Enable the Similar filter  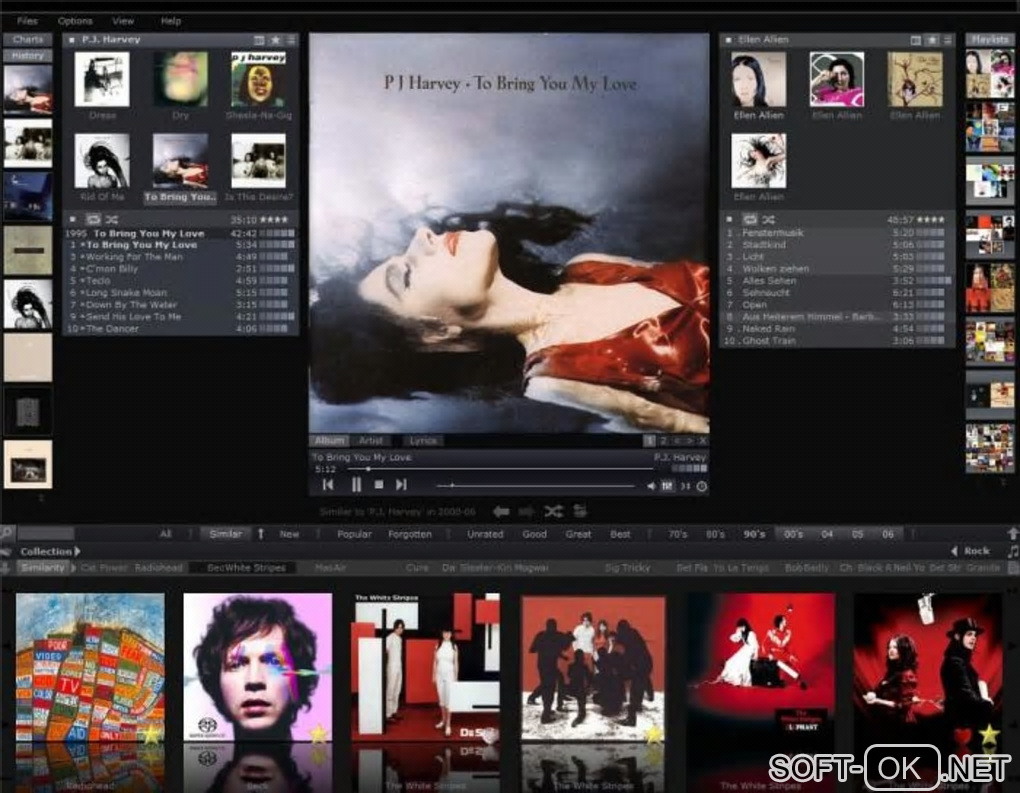[x=225, y=534]
